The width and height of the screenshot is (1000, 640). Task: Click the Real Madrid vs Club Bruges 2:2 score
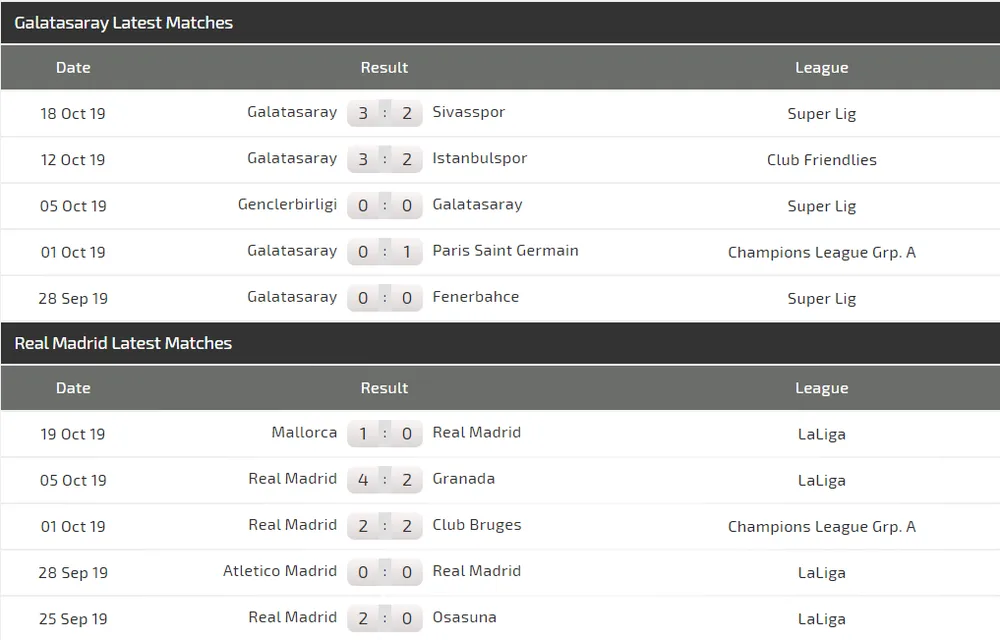tap(385, 527)
